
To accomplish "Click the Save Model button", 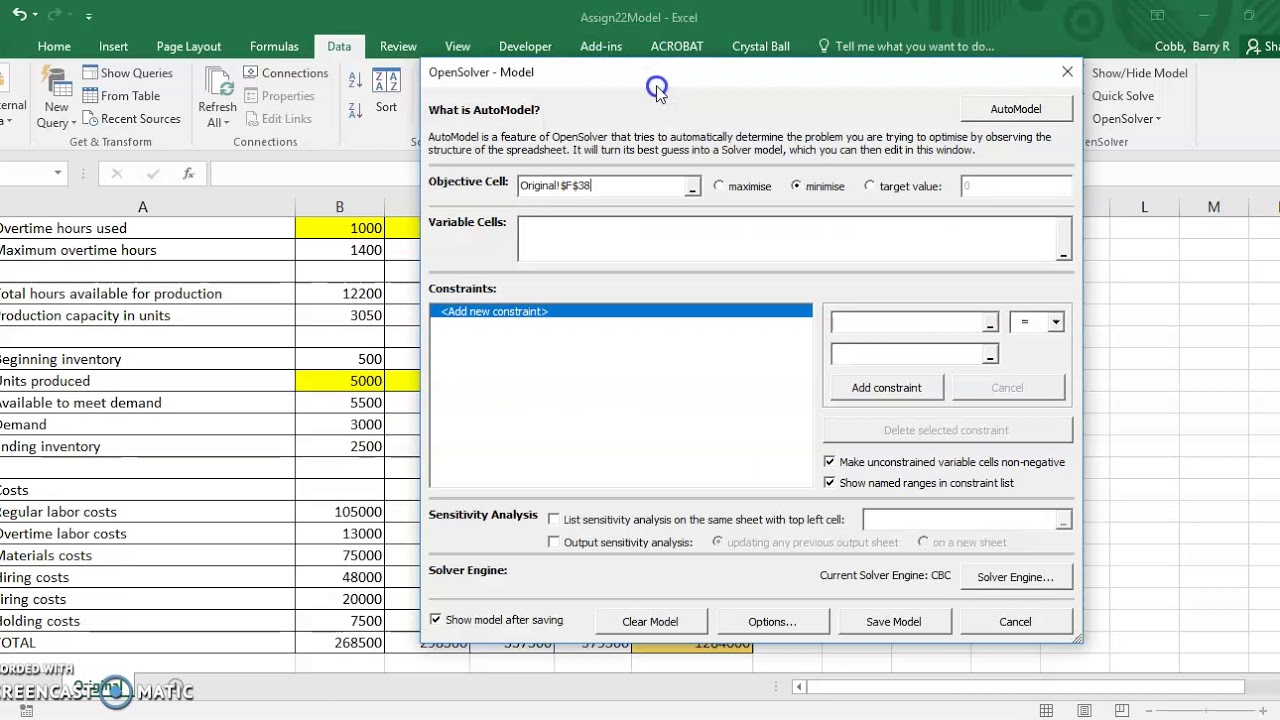I will coord(893,622).
